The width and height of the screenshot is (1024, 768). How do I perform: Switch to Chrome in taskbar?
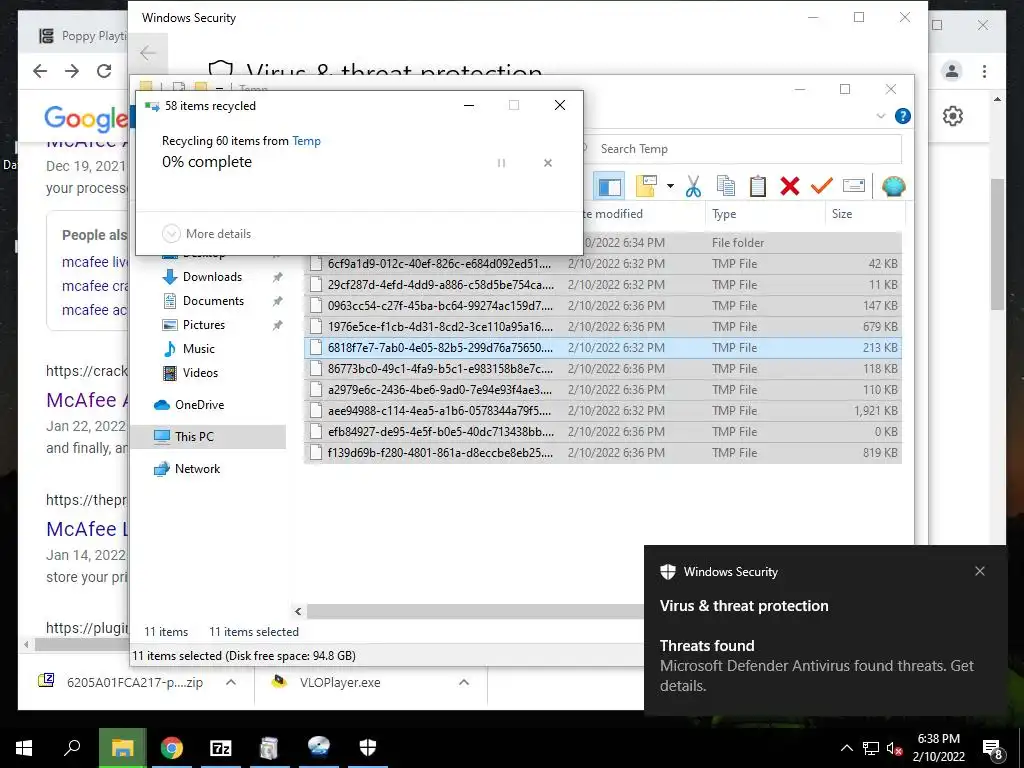click(x=172, y=748)
